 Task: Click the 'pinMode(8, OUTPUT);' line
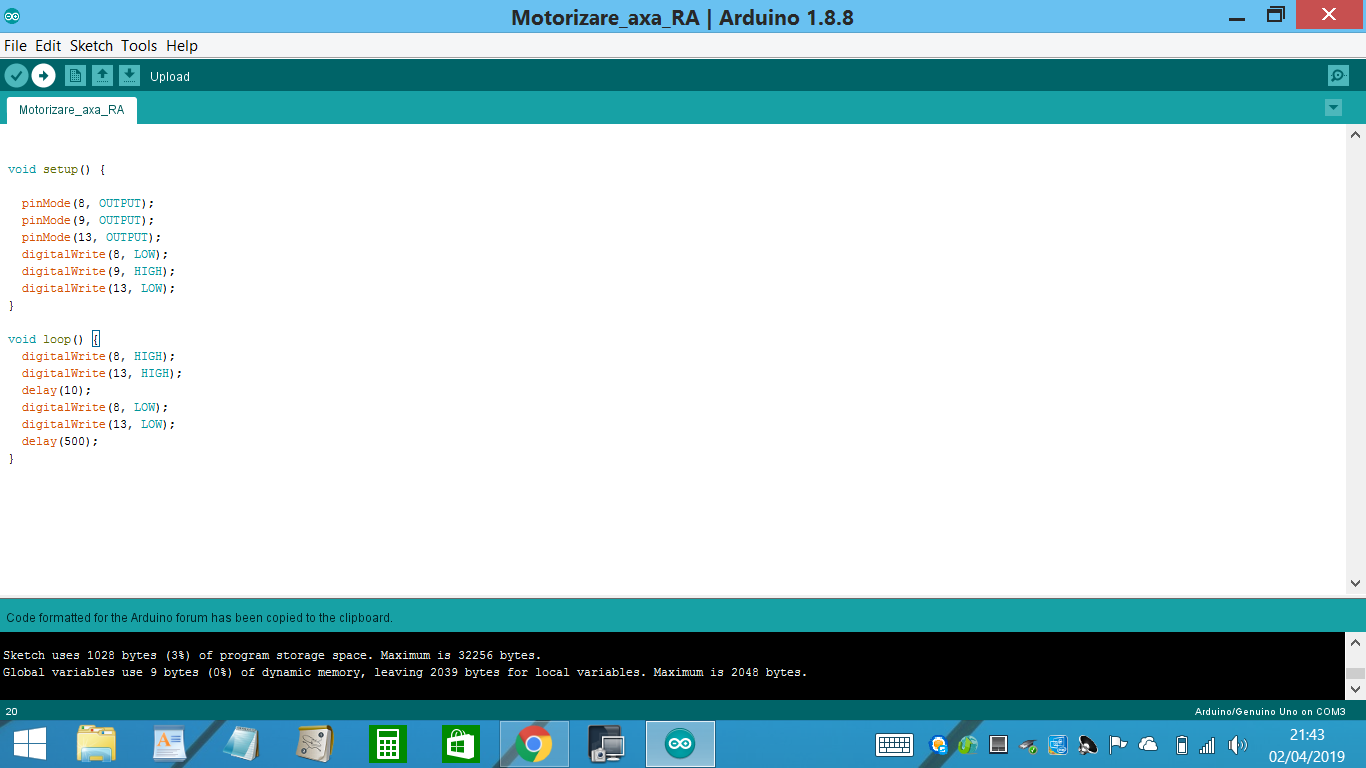[x=88, y=204]
